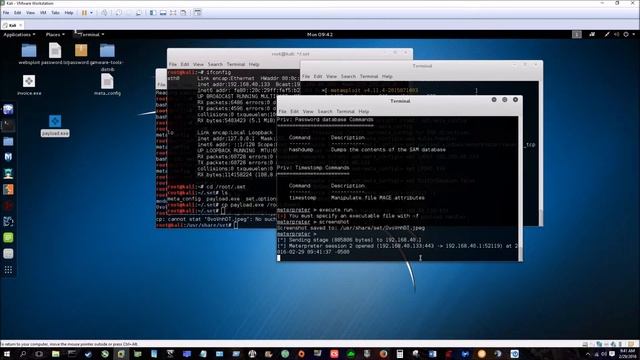Open the green notes app in dock
Screen dimensions: 640x360
click(8, 238)
